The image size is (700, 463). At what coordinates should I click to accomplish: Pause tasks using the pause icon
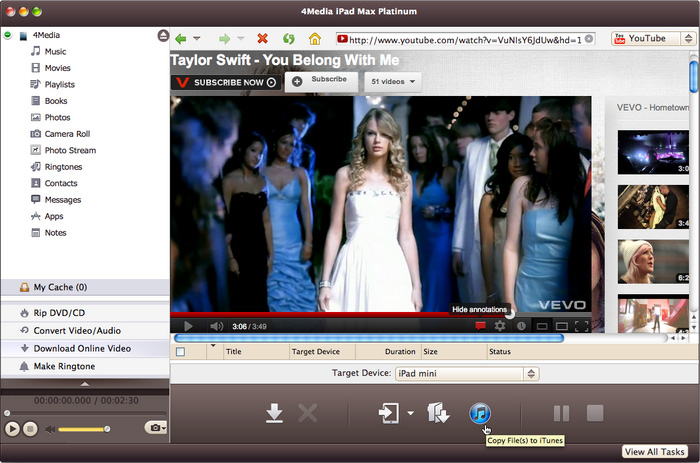click(561, 413)
